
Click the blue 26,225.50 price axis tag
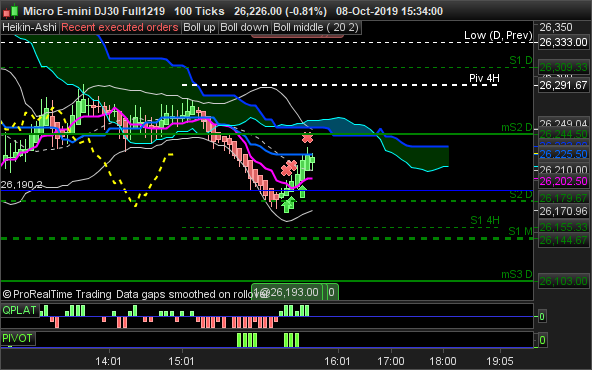[563, 154]
